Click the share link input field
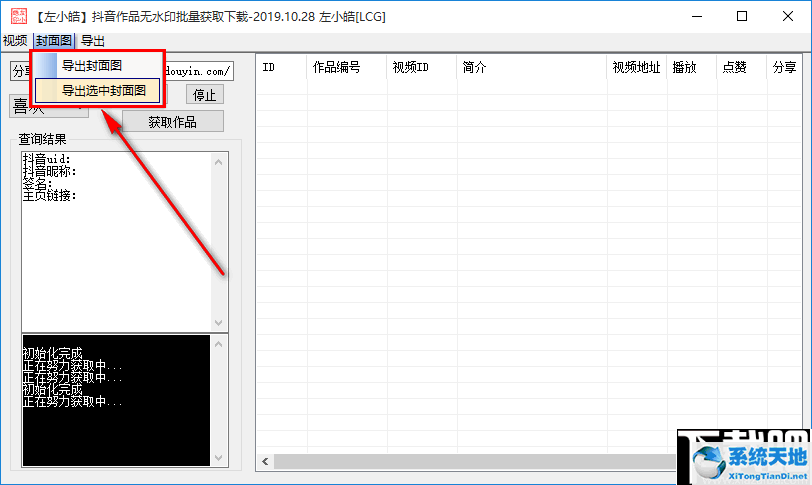The image size is (812, 485). (x=199, y=71)
